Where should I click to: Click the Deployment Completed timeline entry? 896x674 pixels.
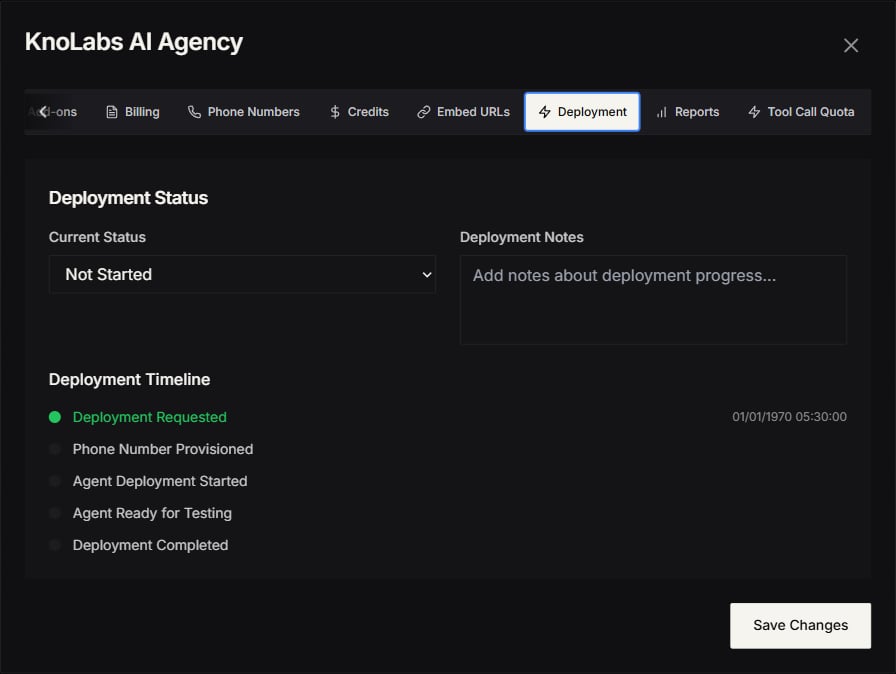point(150,545)
